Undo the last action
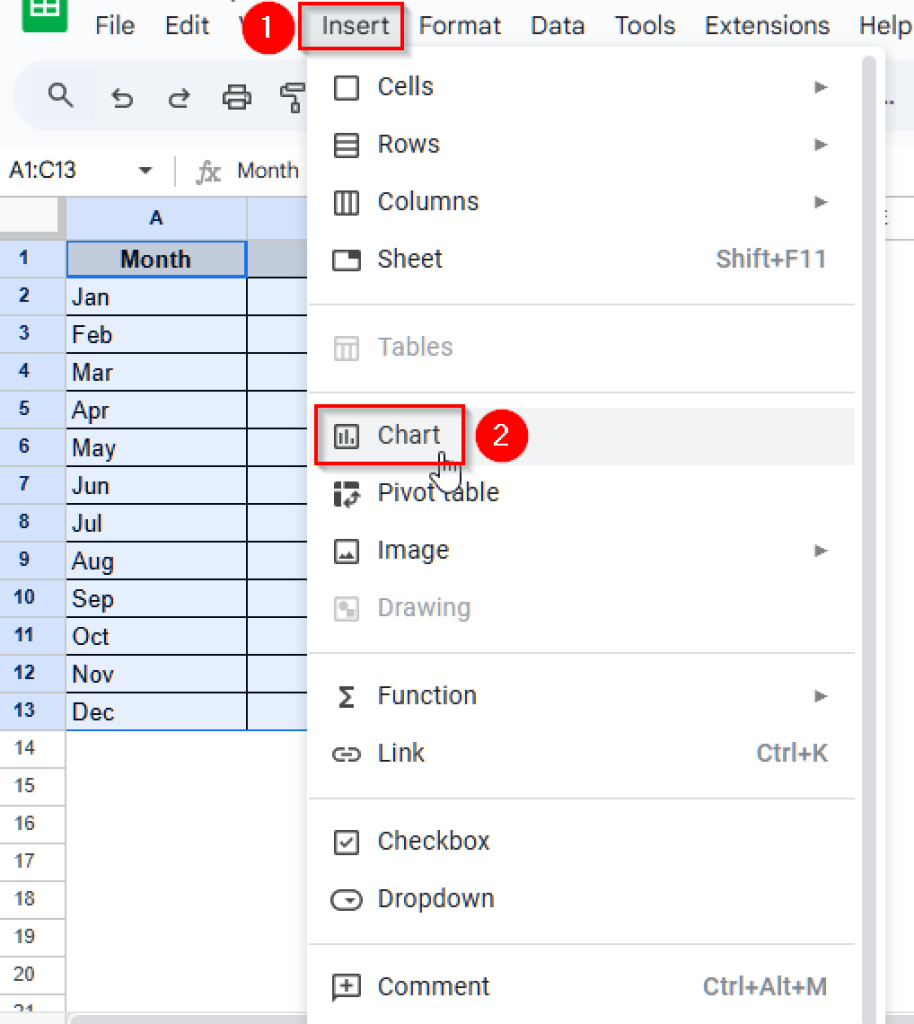Image resolution: width=914 pixels, height=1024 pixels. coord(122,96)
